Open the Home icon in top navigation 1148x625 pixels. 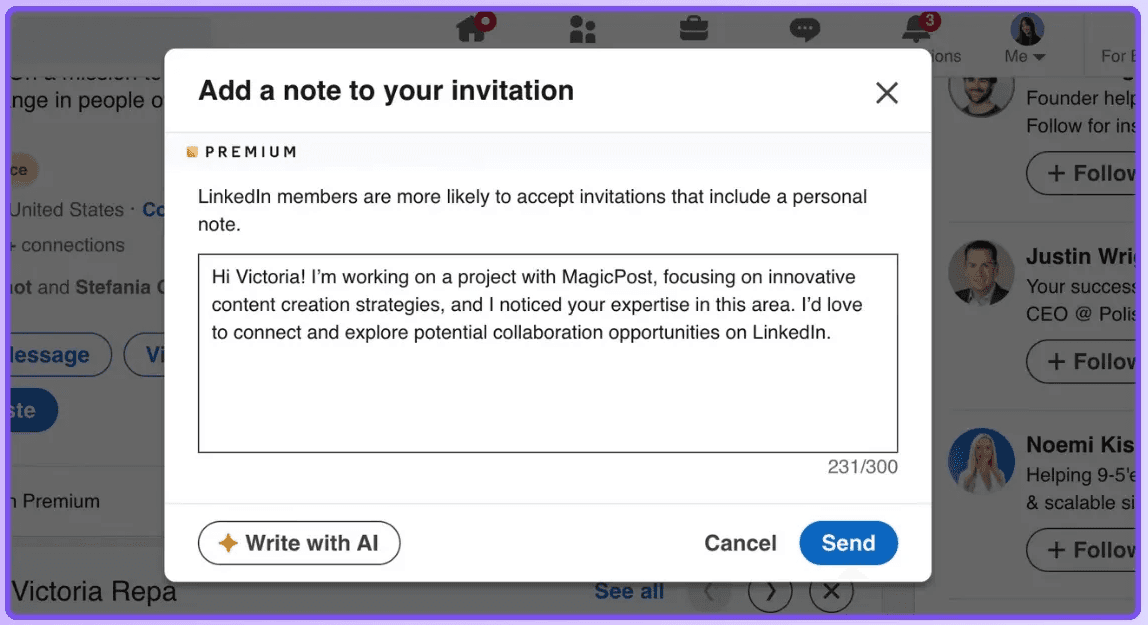472,29
